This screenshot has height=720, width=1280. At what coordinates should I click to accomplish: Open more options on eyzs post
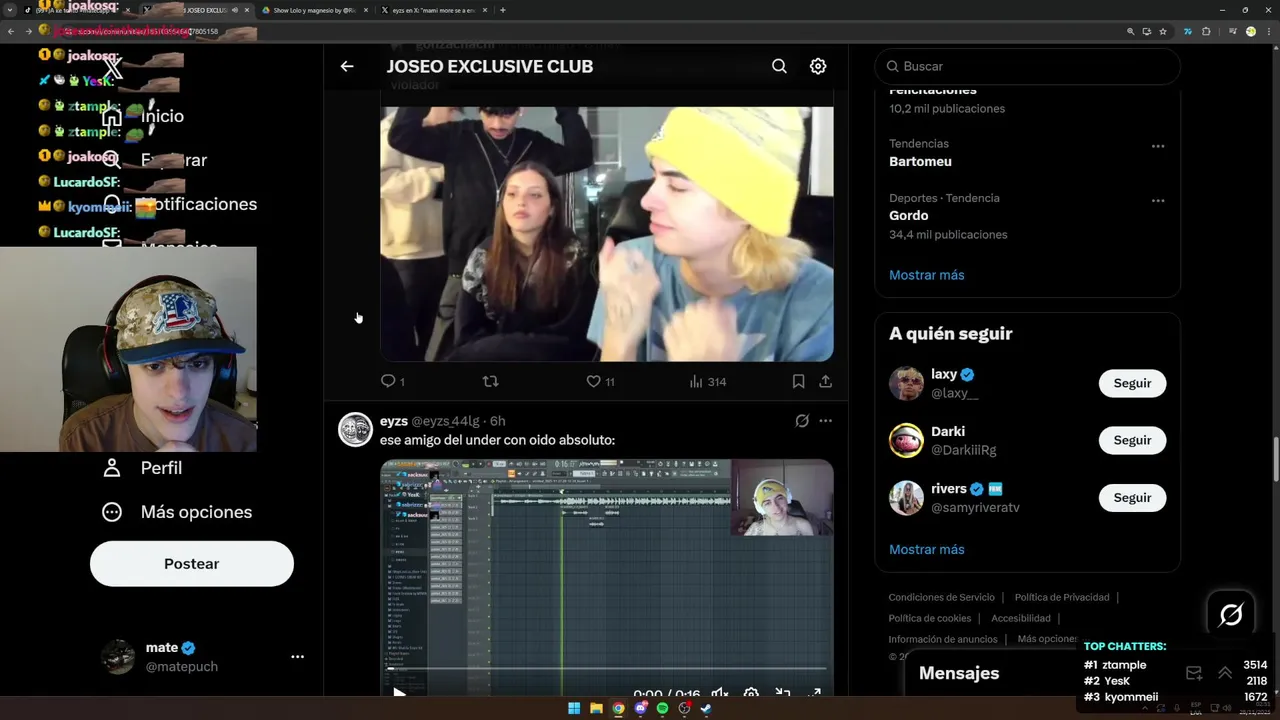[825, 421]
